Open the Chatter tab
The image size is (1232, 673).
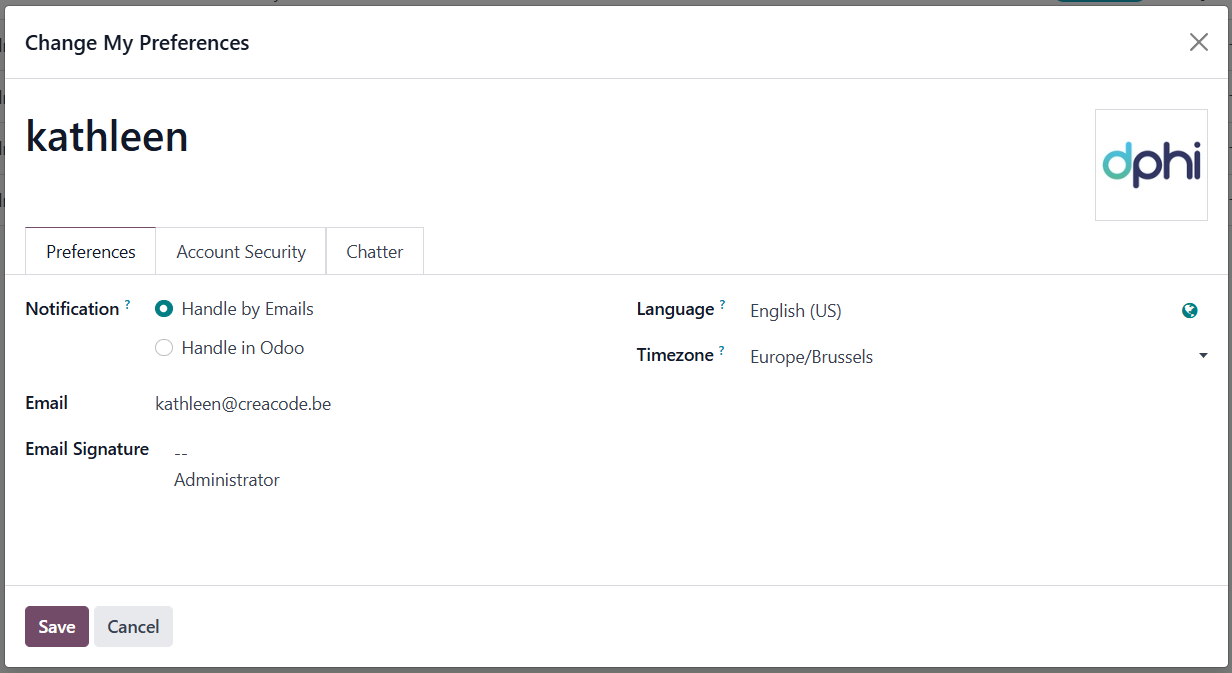(374, 251)
